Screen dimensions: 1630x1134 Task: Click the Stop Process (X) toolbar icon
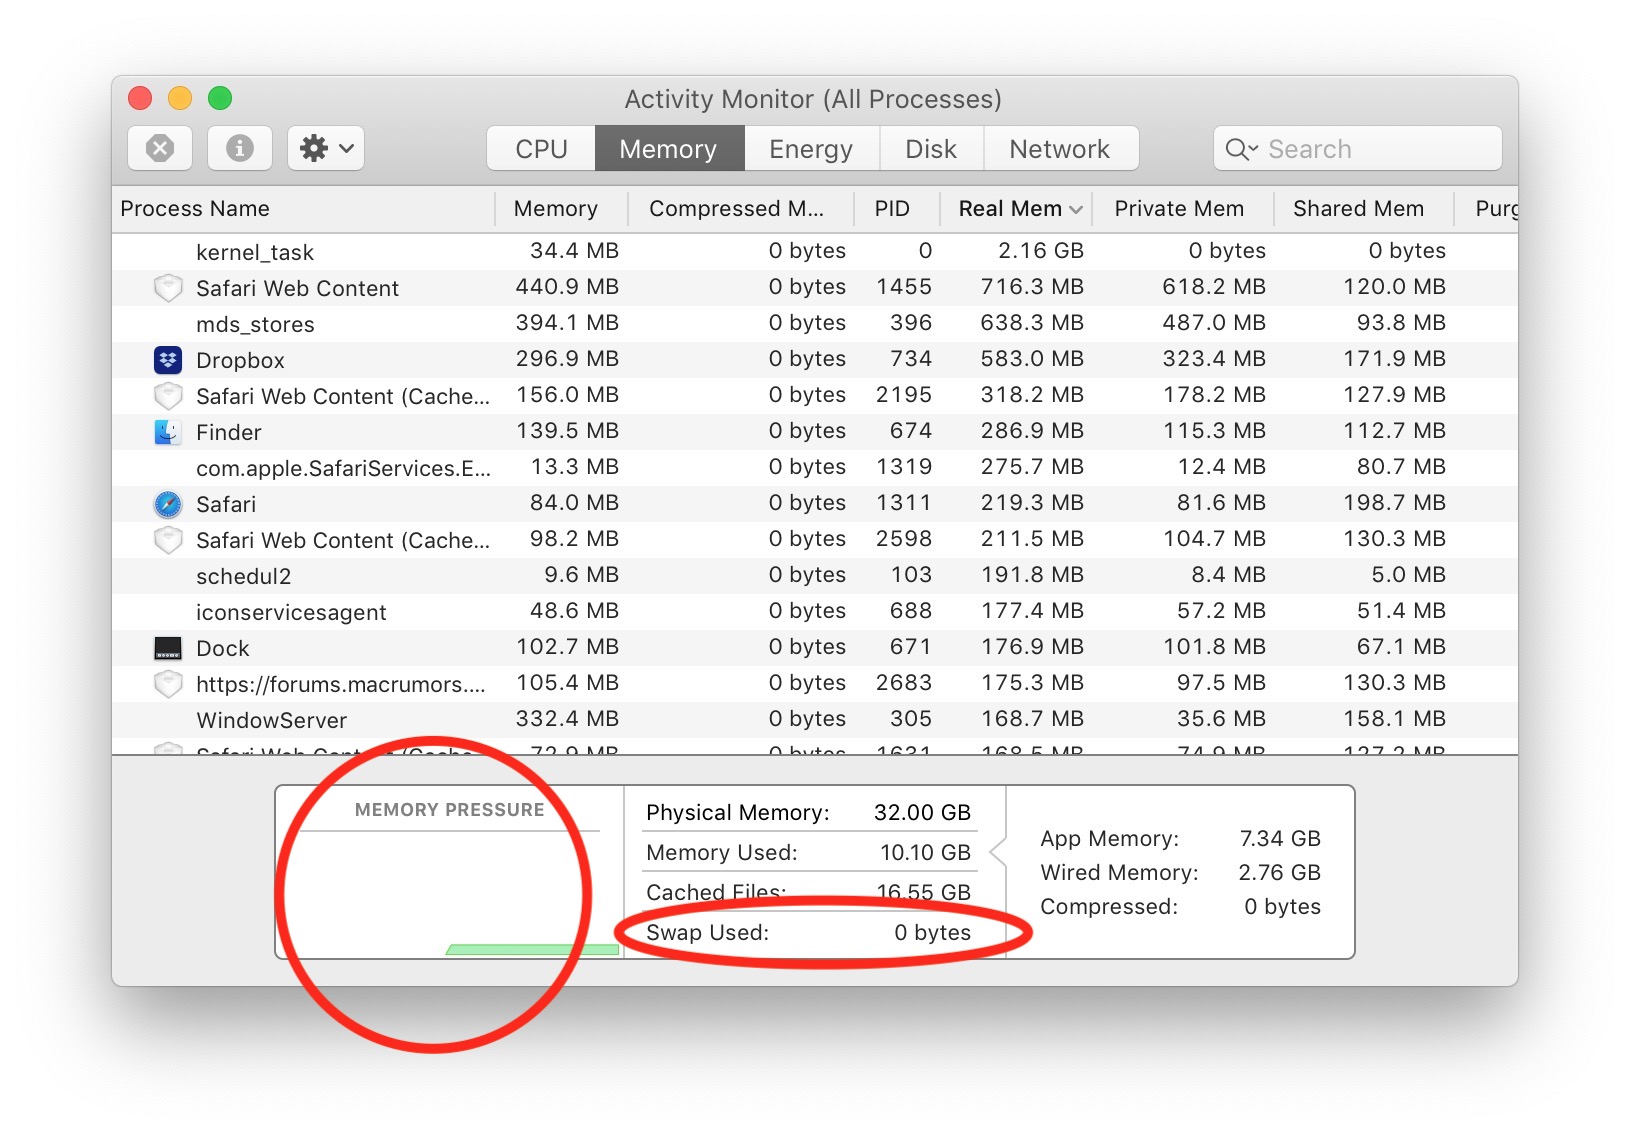[160, 149]
